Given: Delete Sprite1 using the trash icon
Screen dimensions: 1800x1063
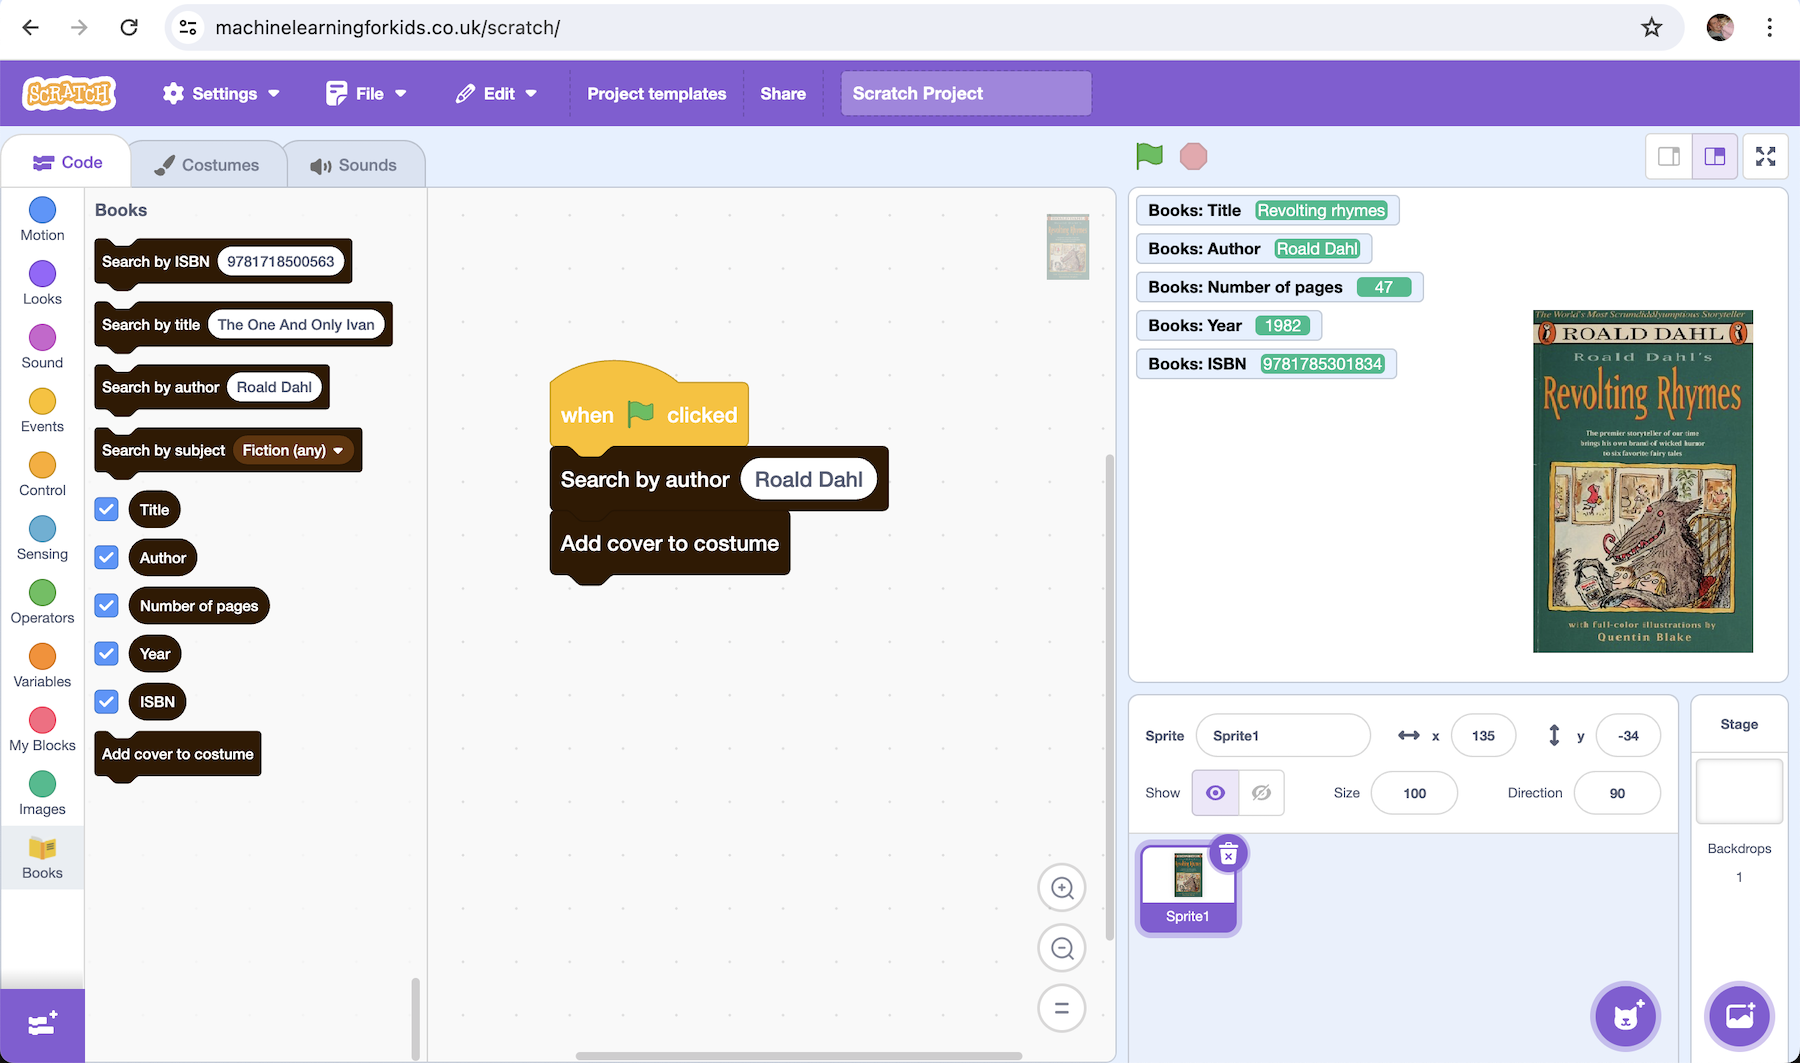Looking at the screenshot, I should (x=1228, y=854).
